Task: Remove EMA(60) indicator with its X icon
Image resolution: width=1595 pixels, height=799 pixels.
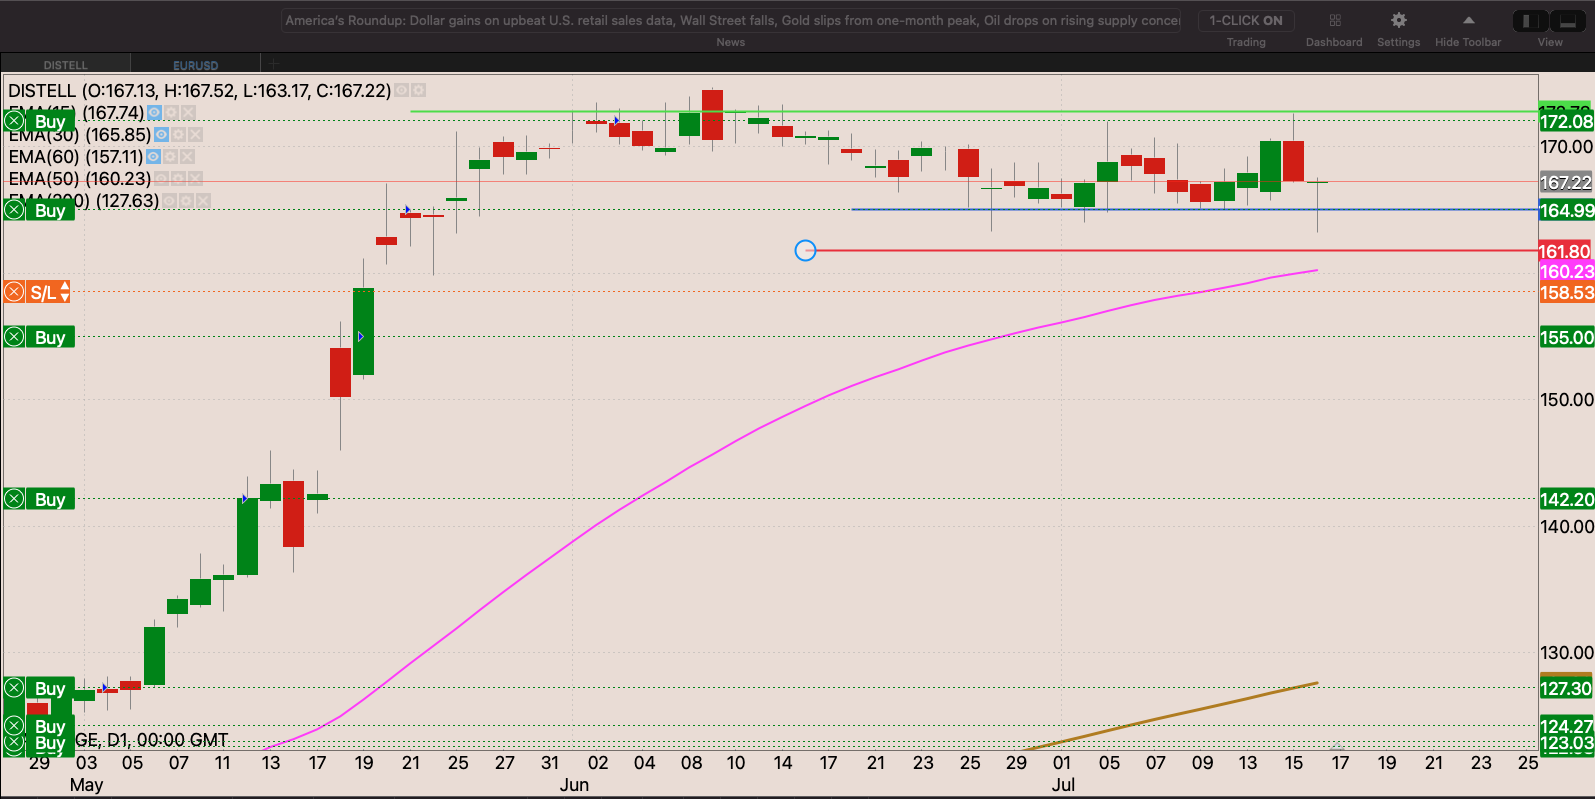Action: (x=188, y=157)
